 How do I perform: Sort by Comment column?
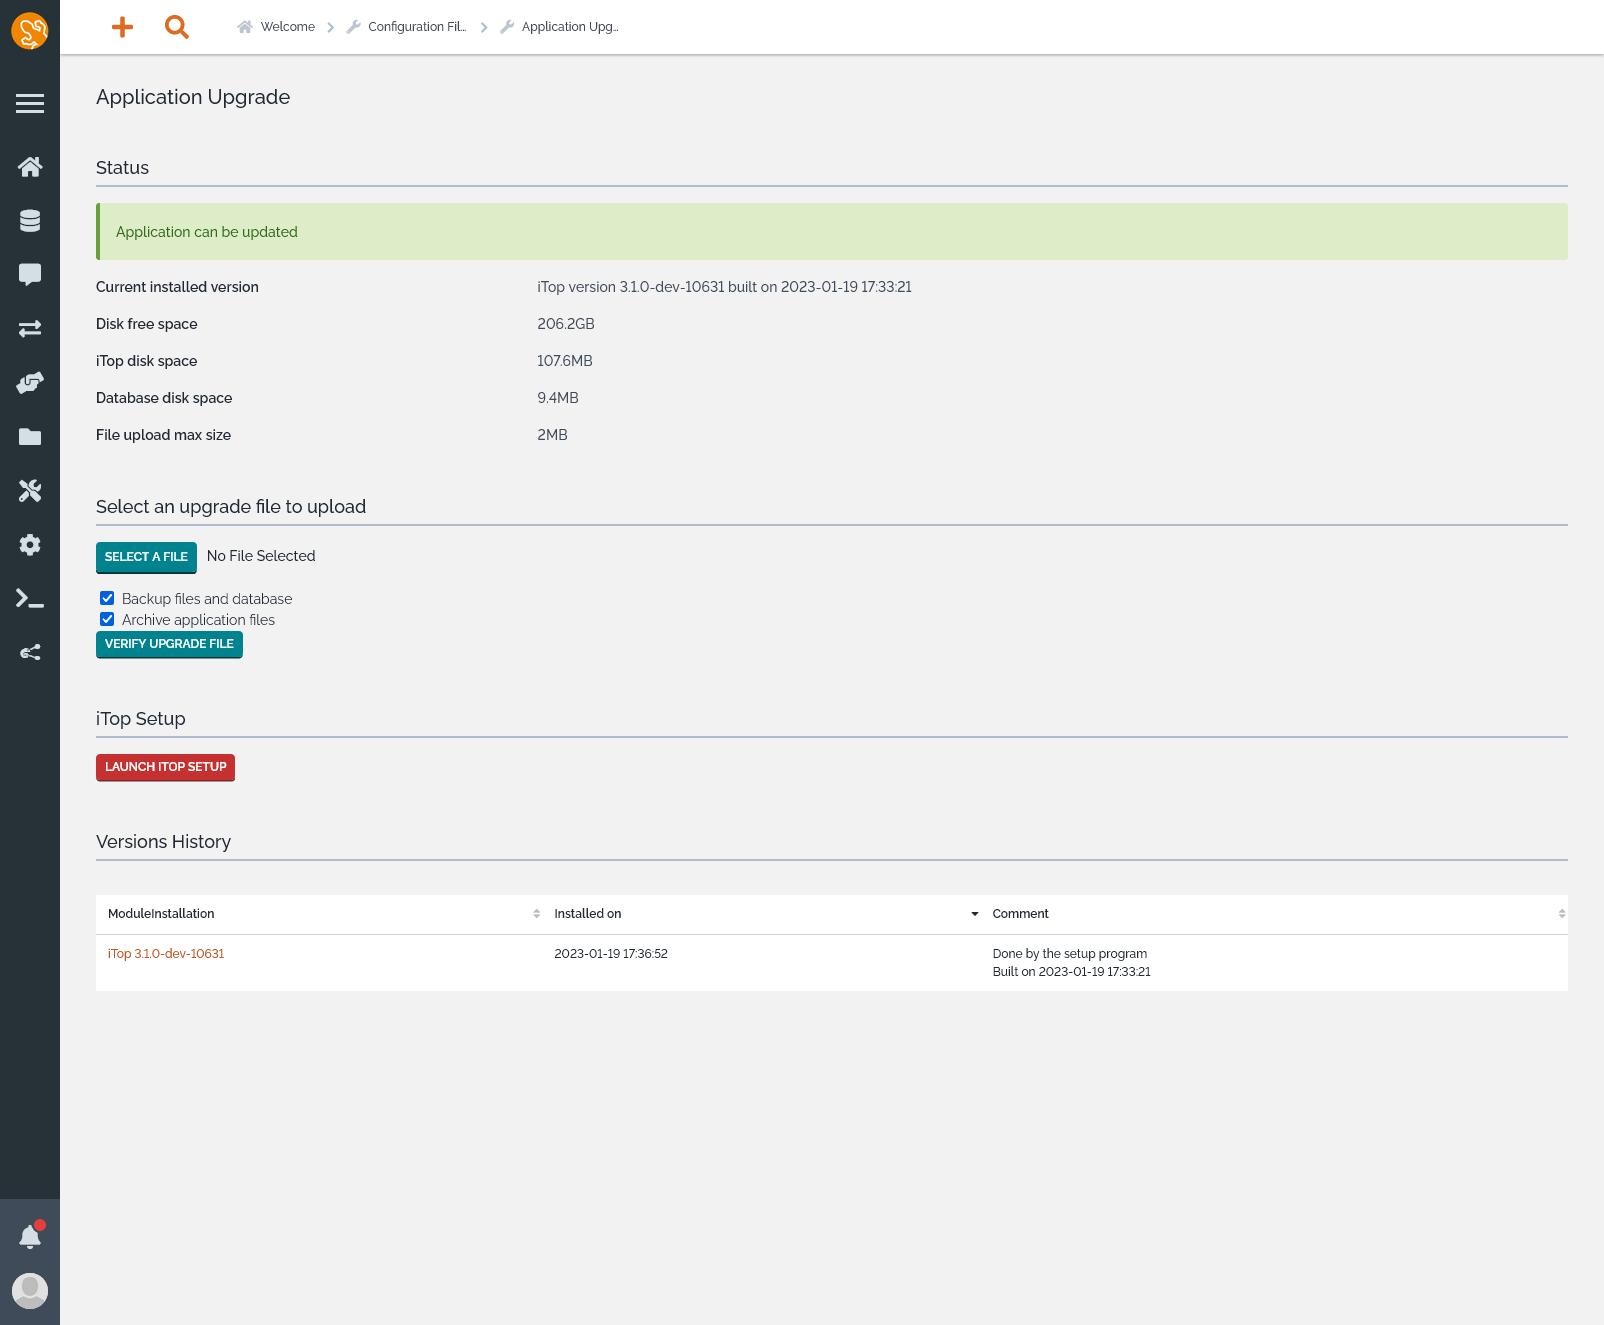(x=1020, y=914)
